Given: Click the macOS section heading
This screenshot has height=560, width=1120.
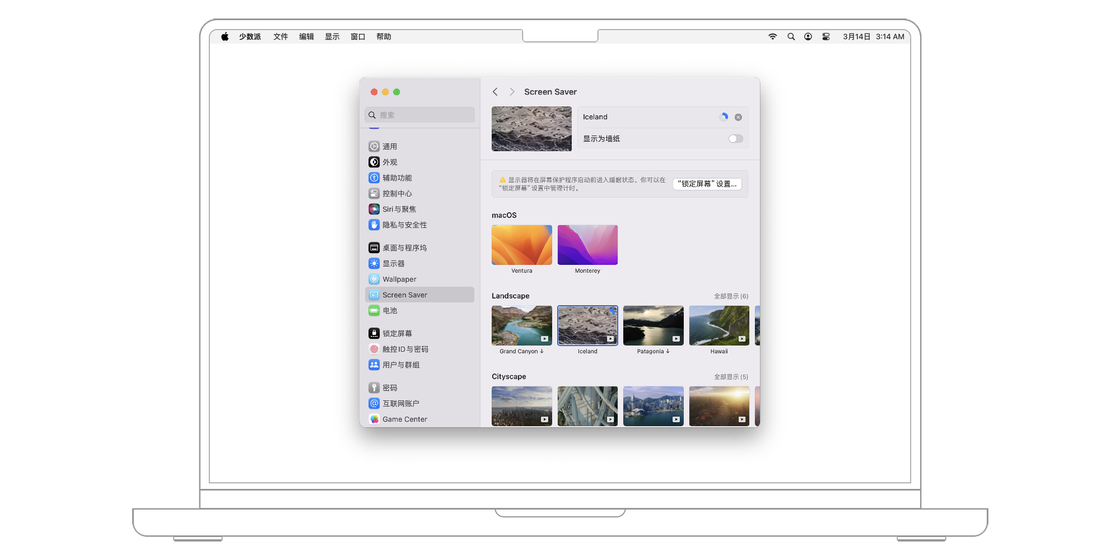Looking at the screenshot, I should click(504, 215).
